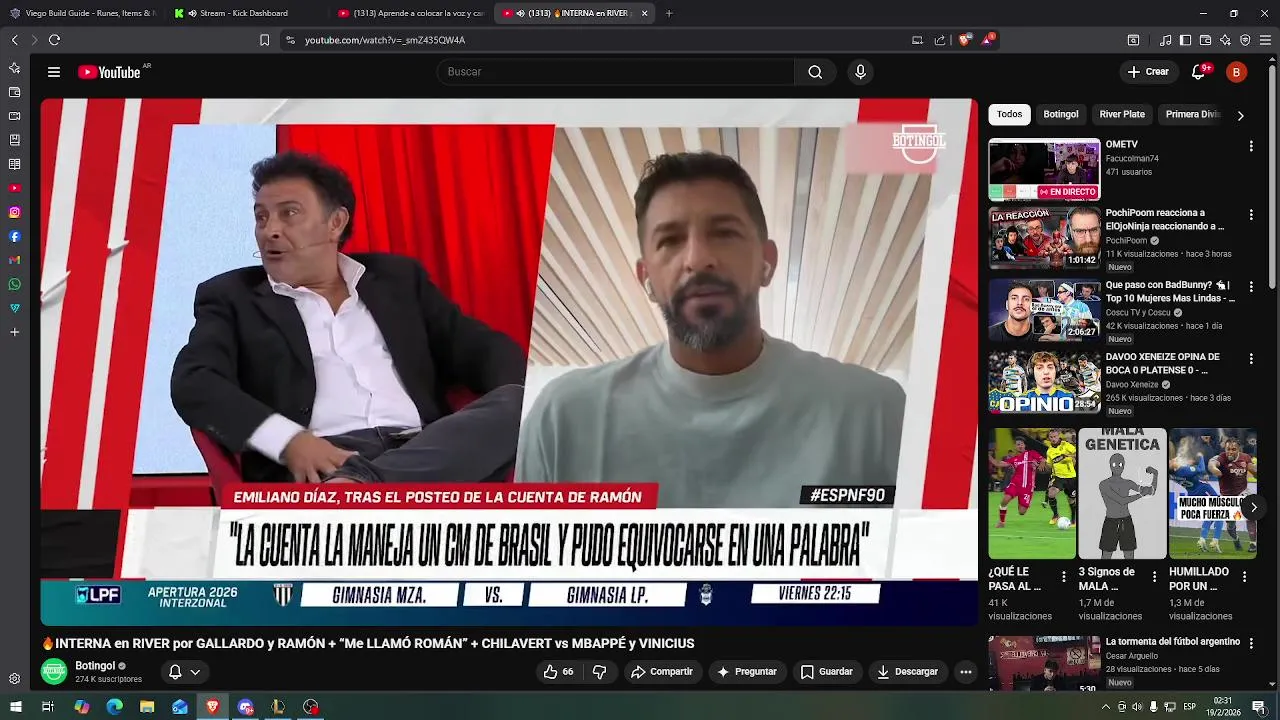1280x720 pixels.
Task: Open Brave playlist music note icon
Action: click(x=1165, y=40)
